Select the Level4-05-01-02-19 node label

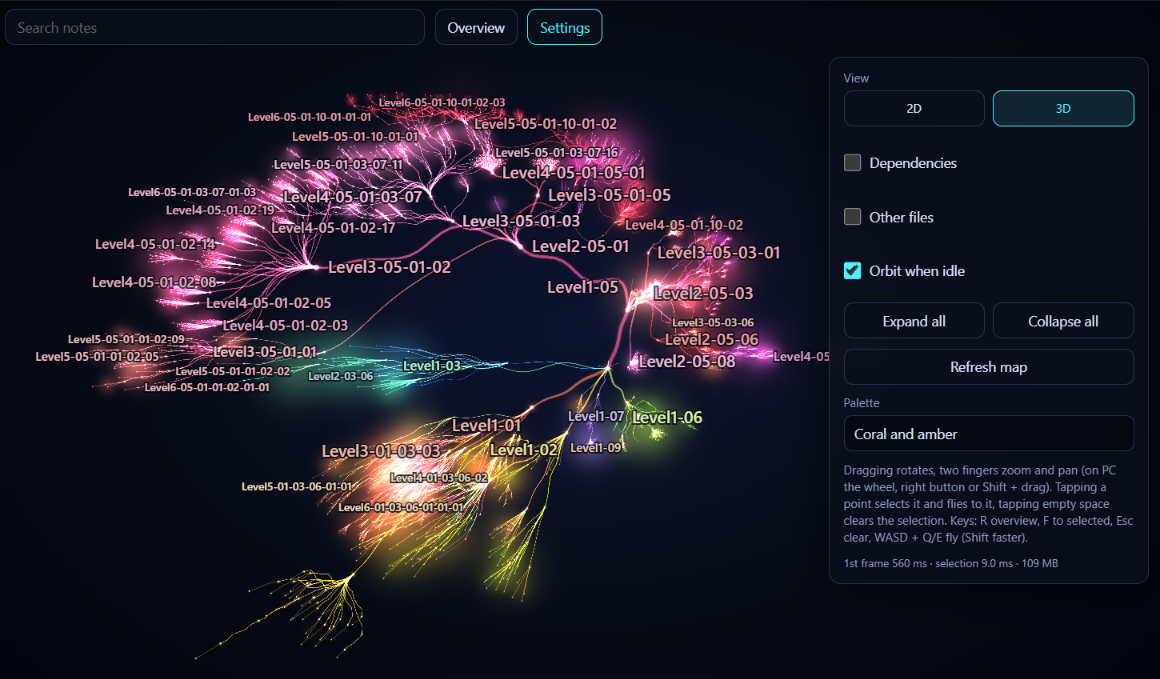tap(220, 210)
